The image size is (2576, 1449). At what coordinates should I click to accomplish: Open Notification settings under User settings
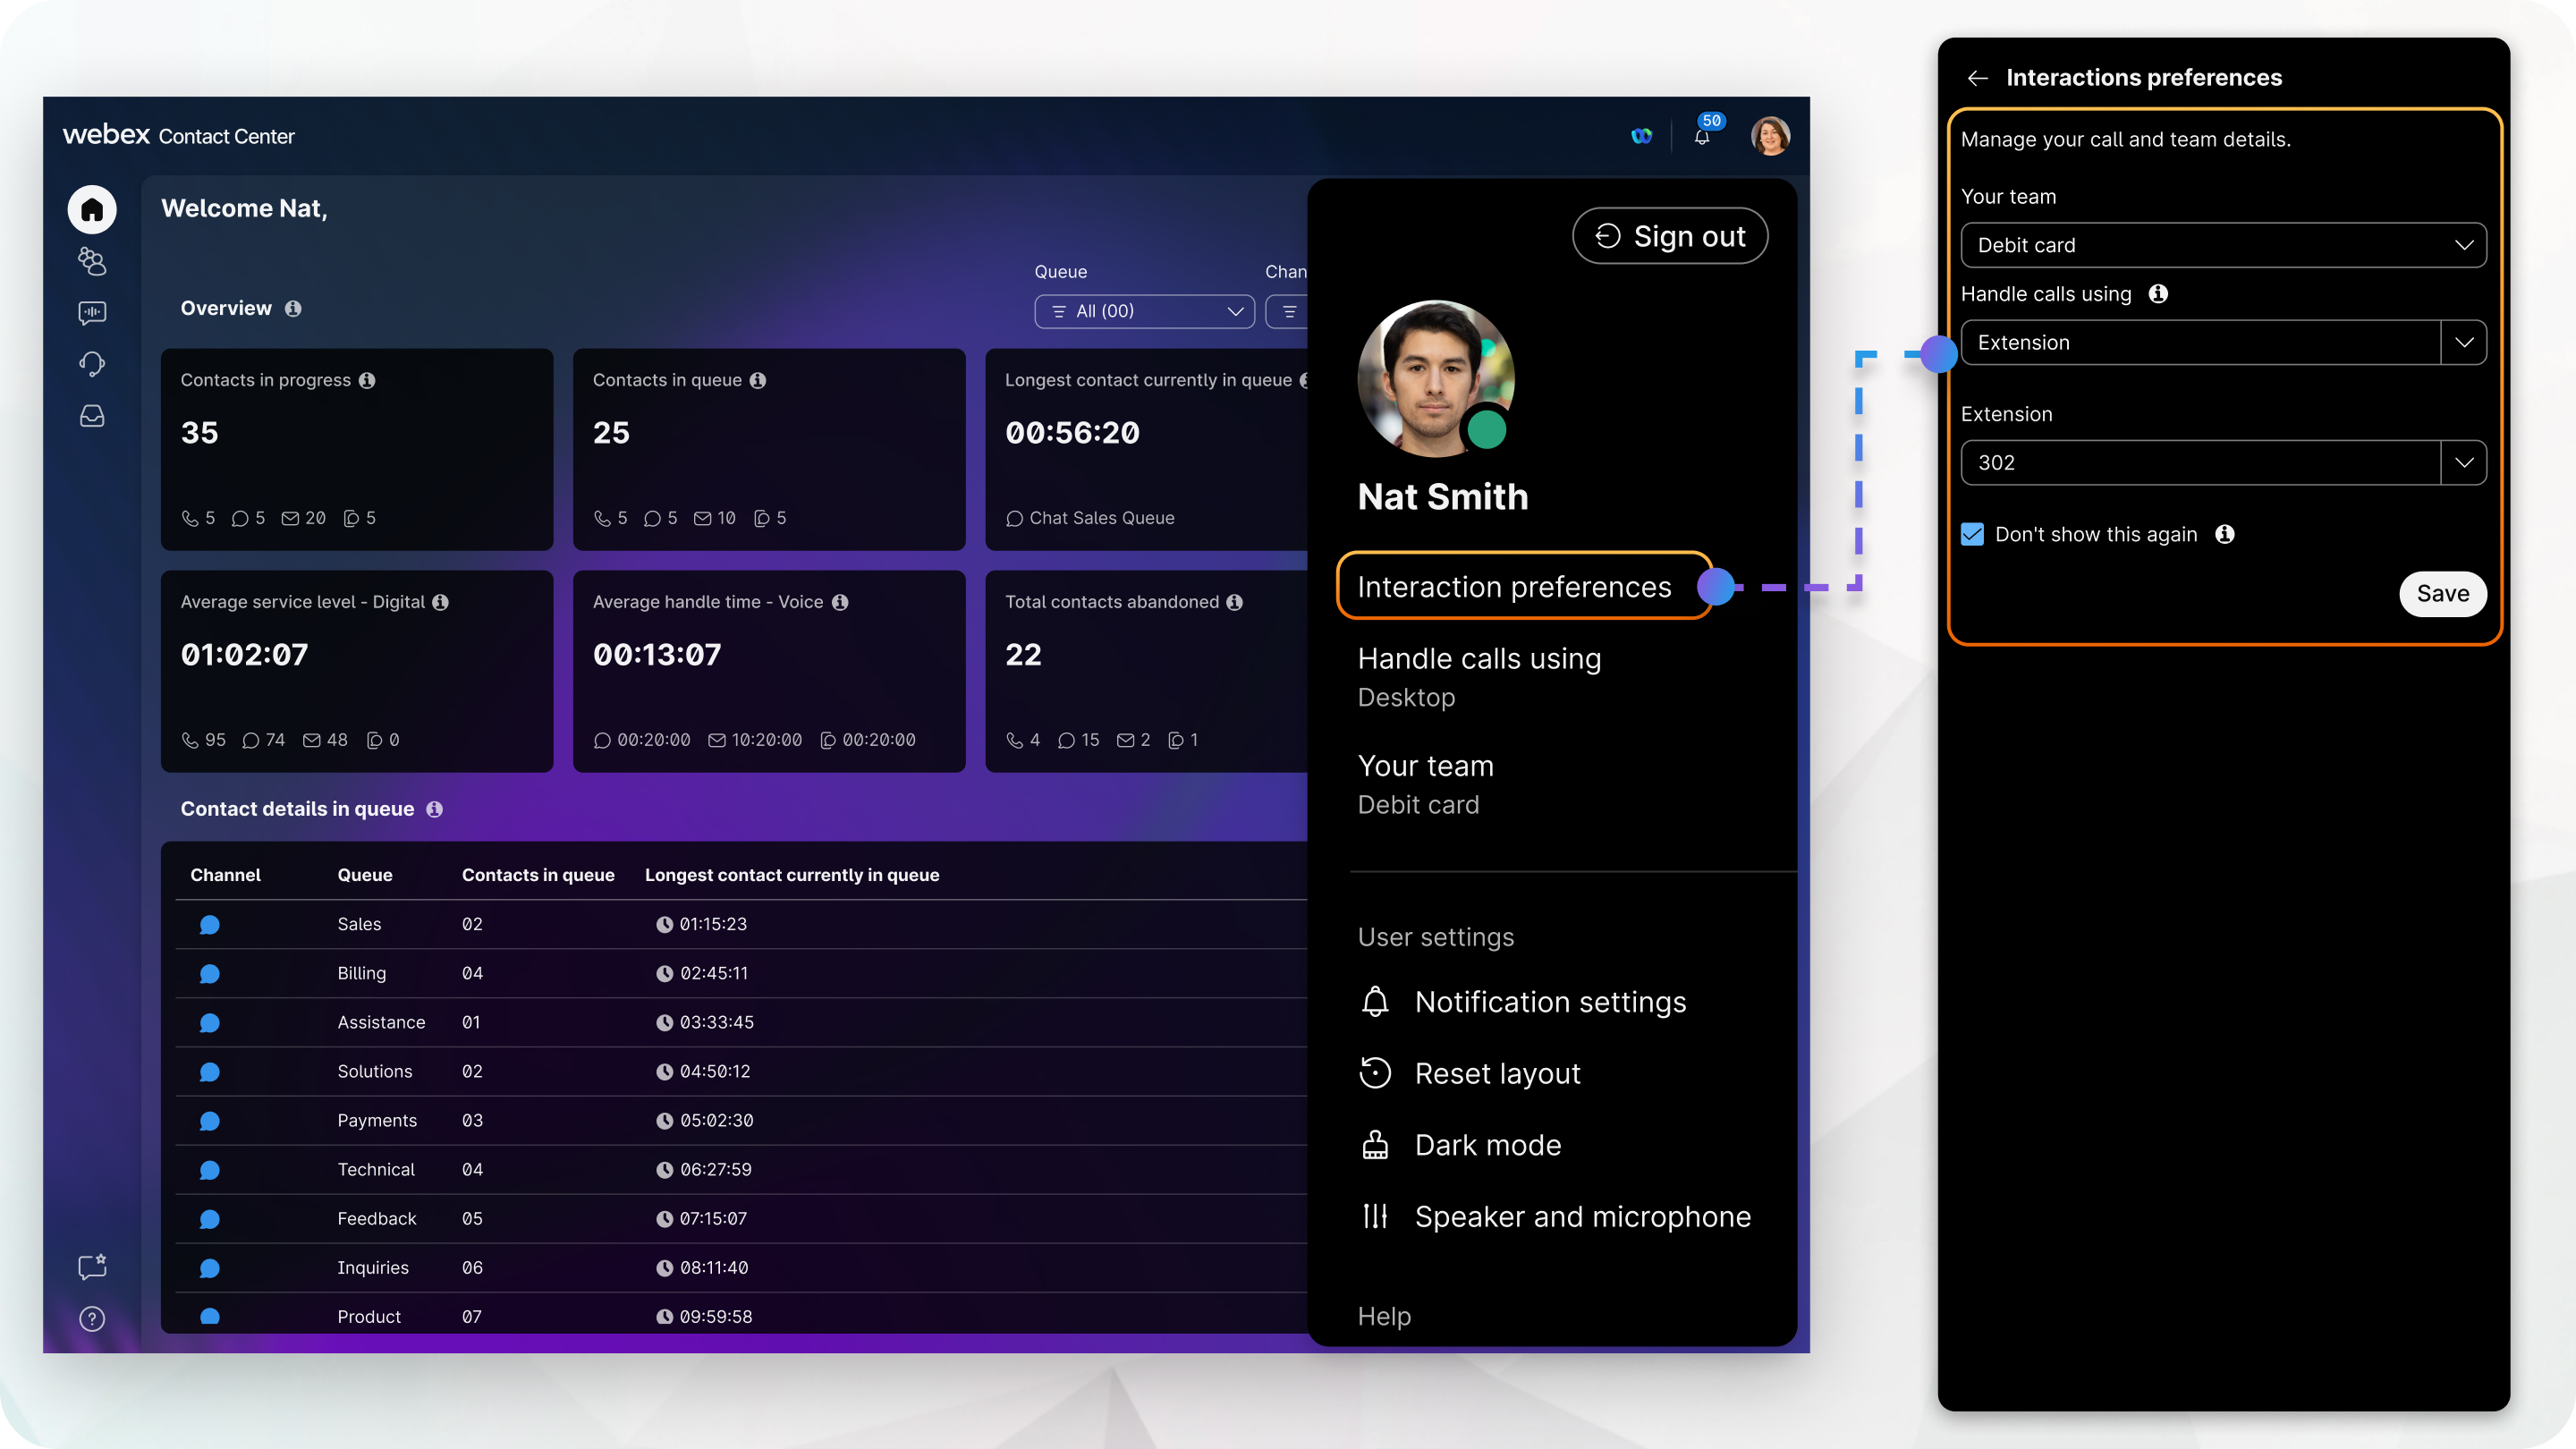click(x=1549, y=1002)
